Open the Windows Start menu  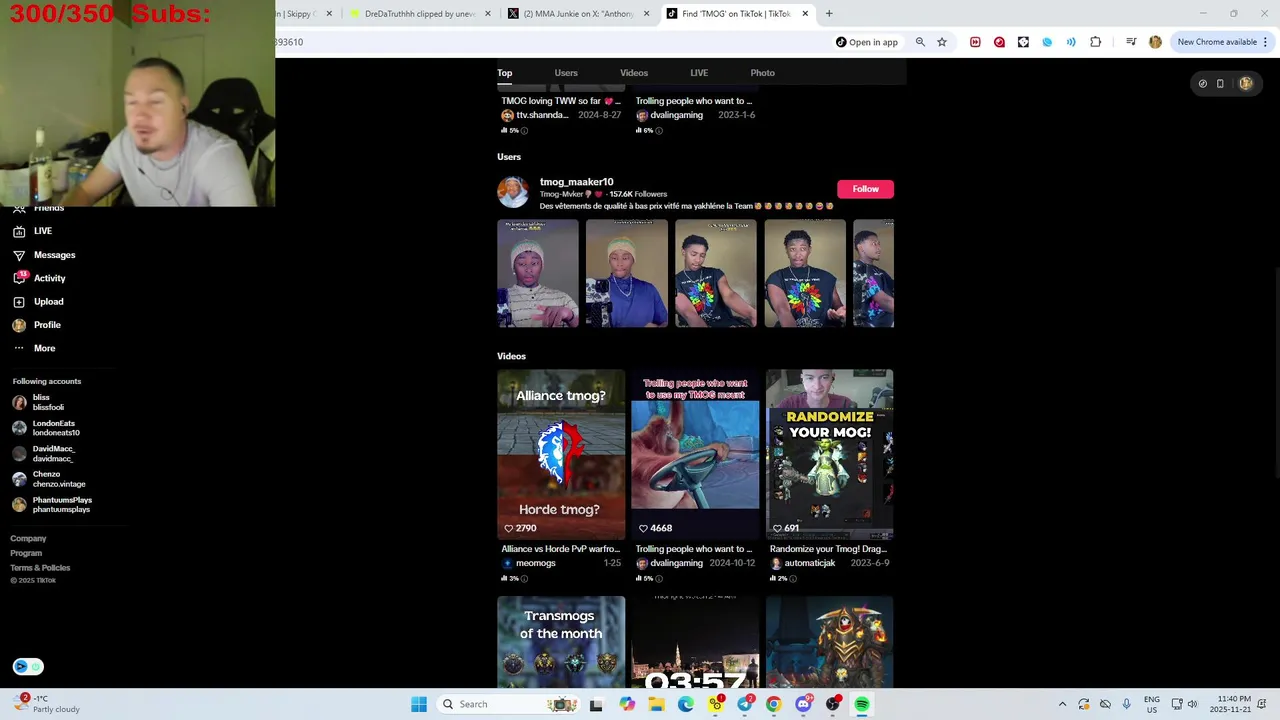(419, 704)
